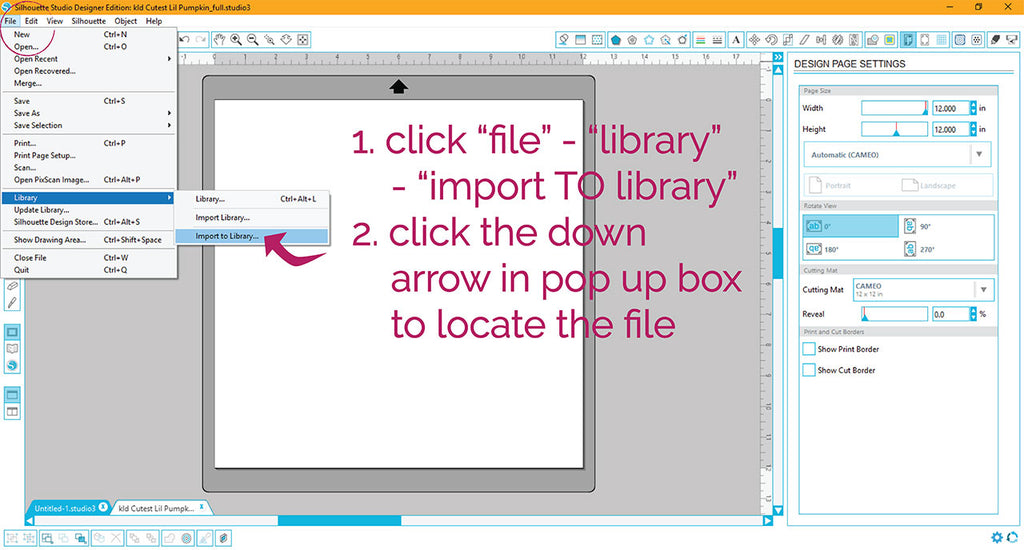
Task: Expand the Save As submenu
Action: pyautogui.click(x=90, y=113)
